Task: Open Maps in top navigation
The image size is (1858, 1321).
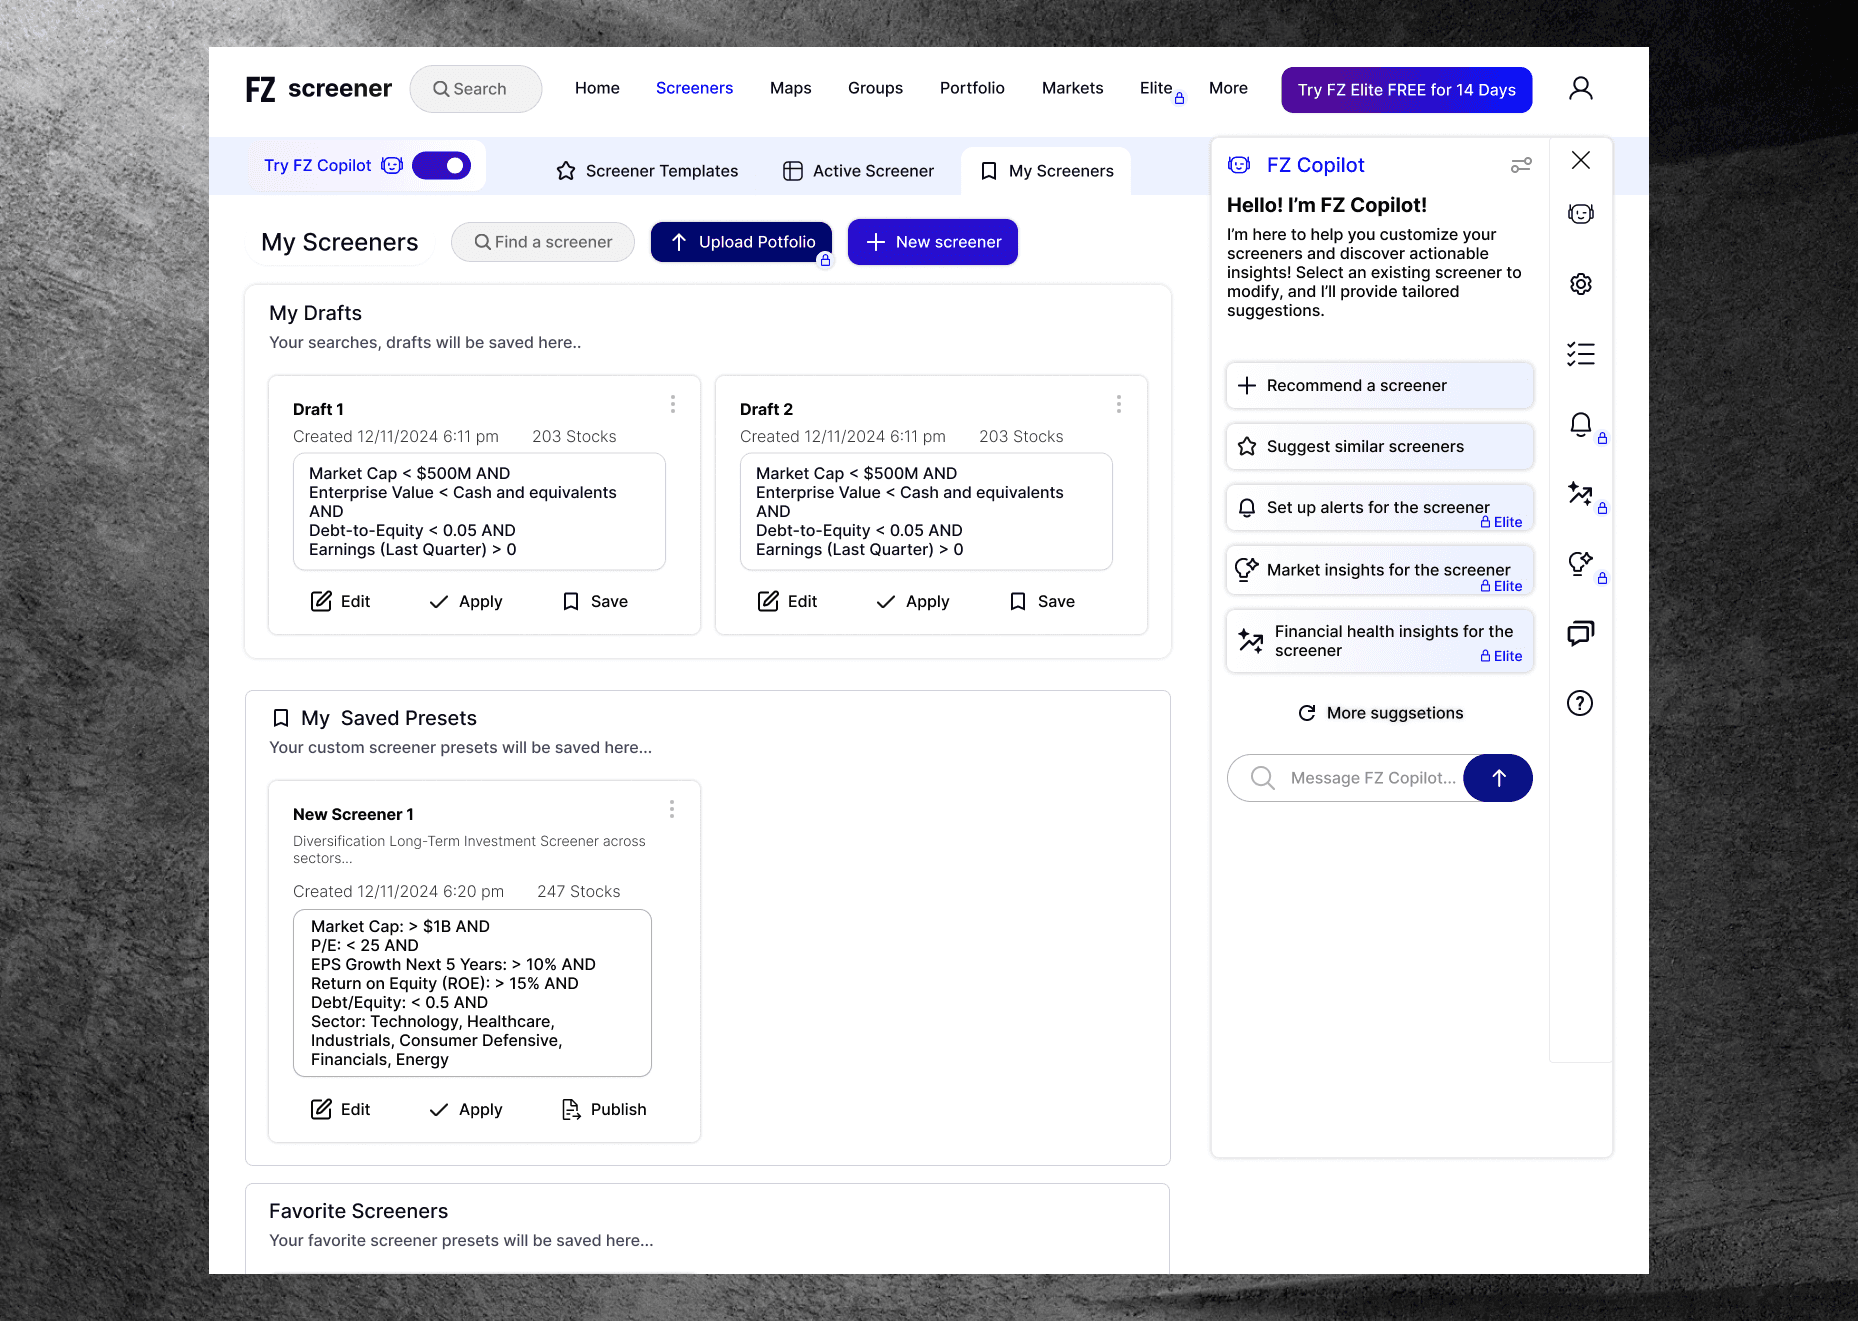Action: [790, 88]
